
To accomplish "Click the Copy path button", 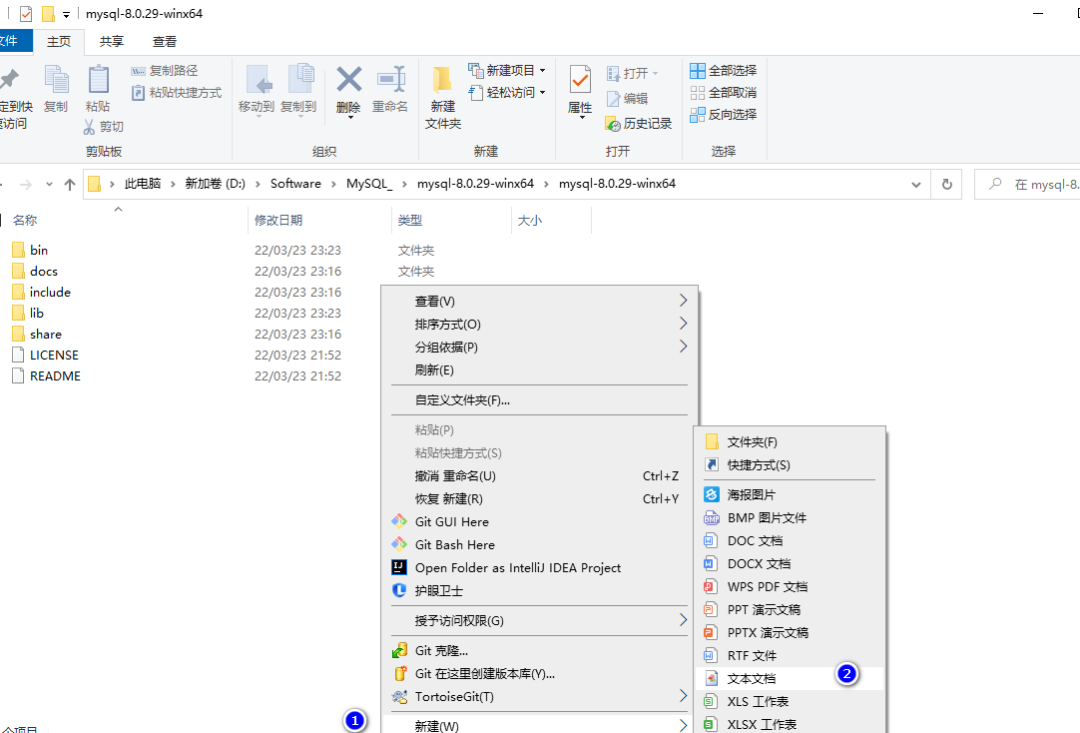I will (x=164, y=70).
